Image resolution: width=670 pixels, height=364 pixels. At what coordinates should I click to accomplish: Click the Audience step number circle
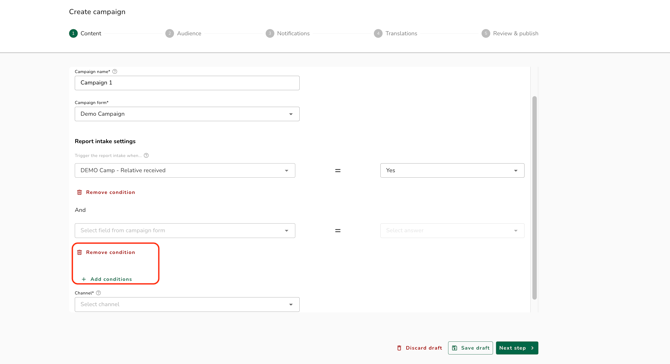pyautogui.click(x=170, y=33)
